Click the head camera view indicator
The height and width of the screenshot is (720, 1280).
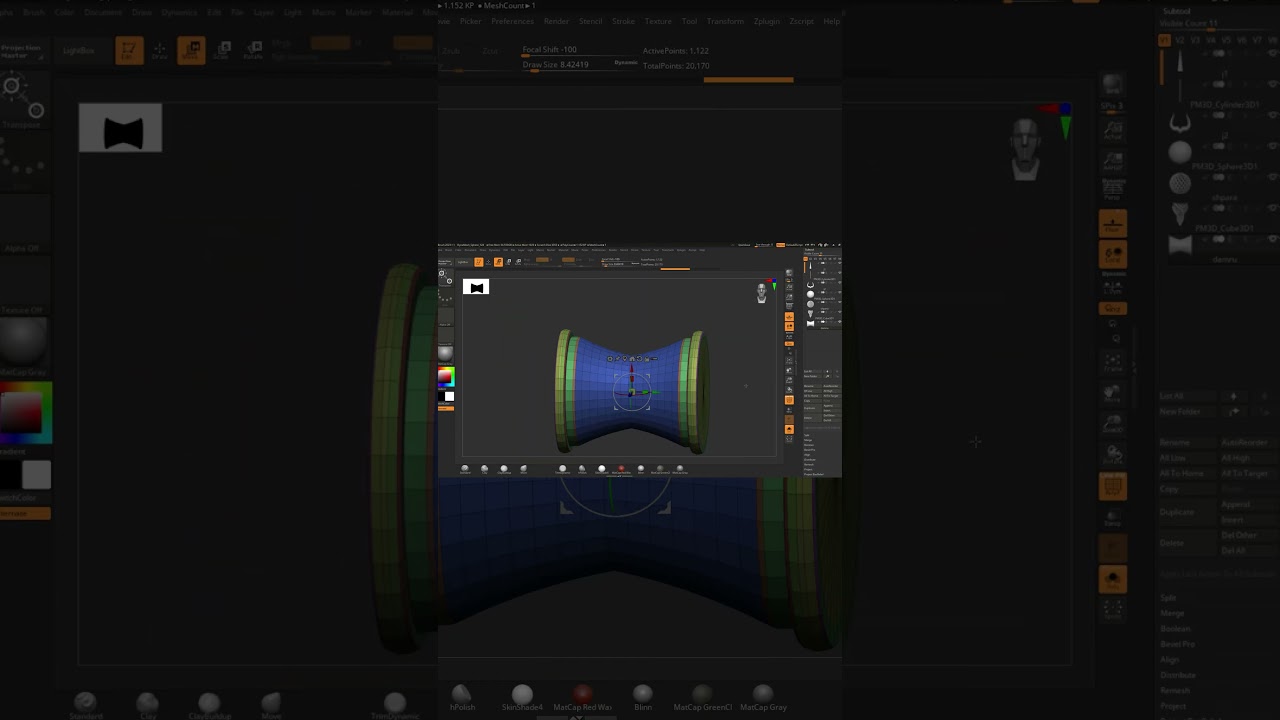1025,150
